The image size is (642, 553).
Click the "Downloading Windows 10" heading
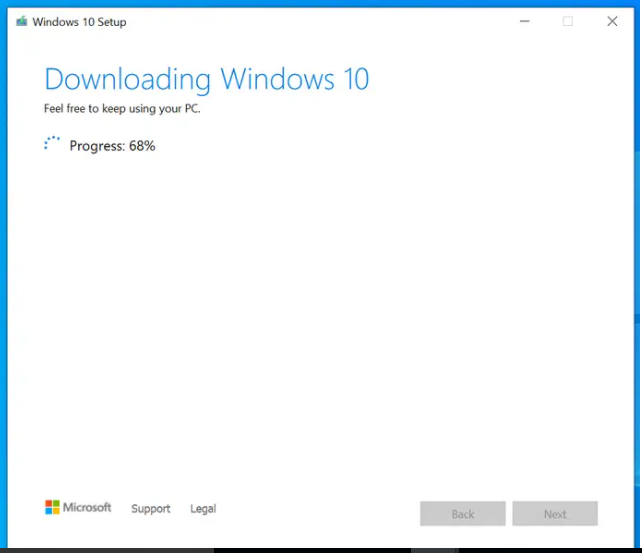[207, 80]
